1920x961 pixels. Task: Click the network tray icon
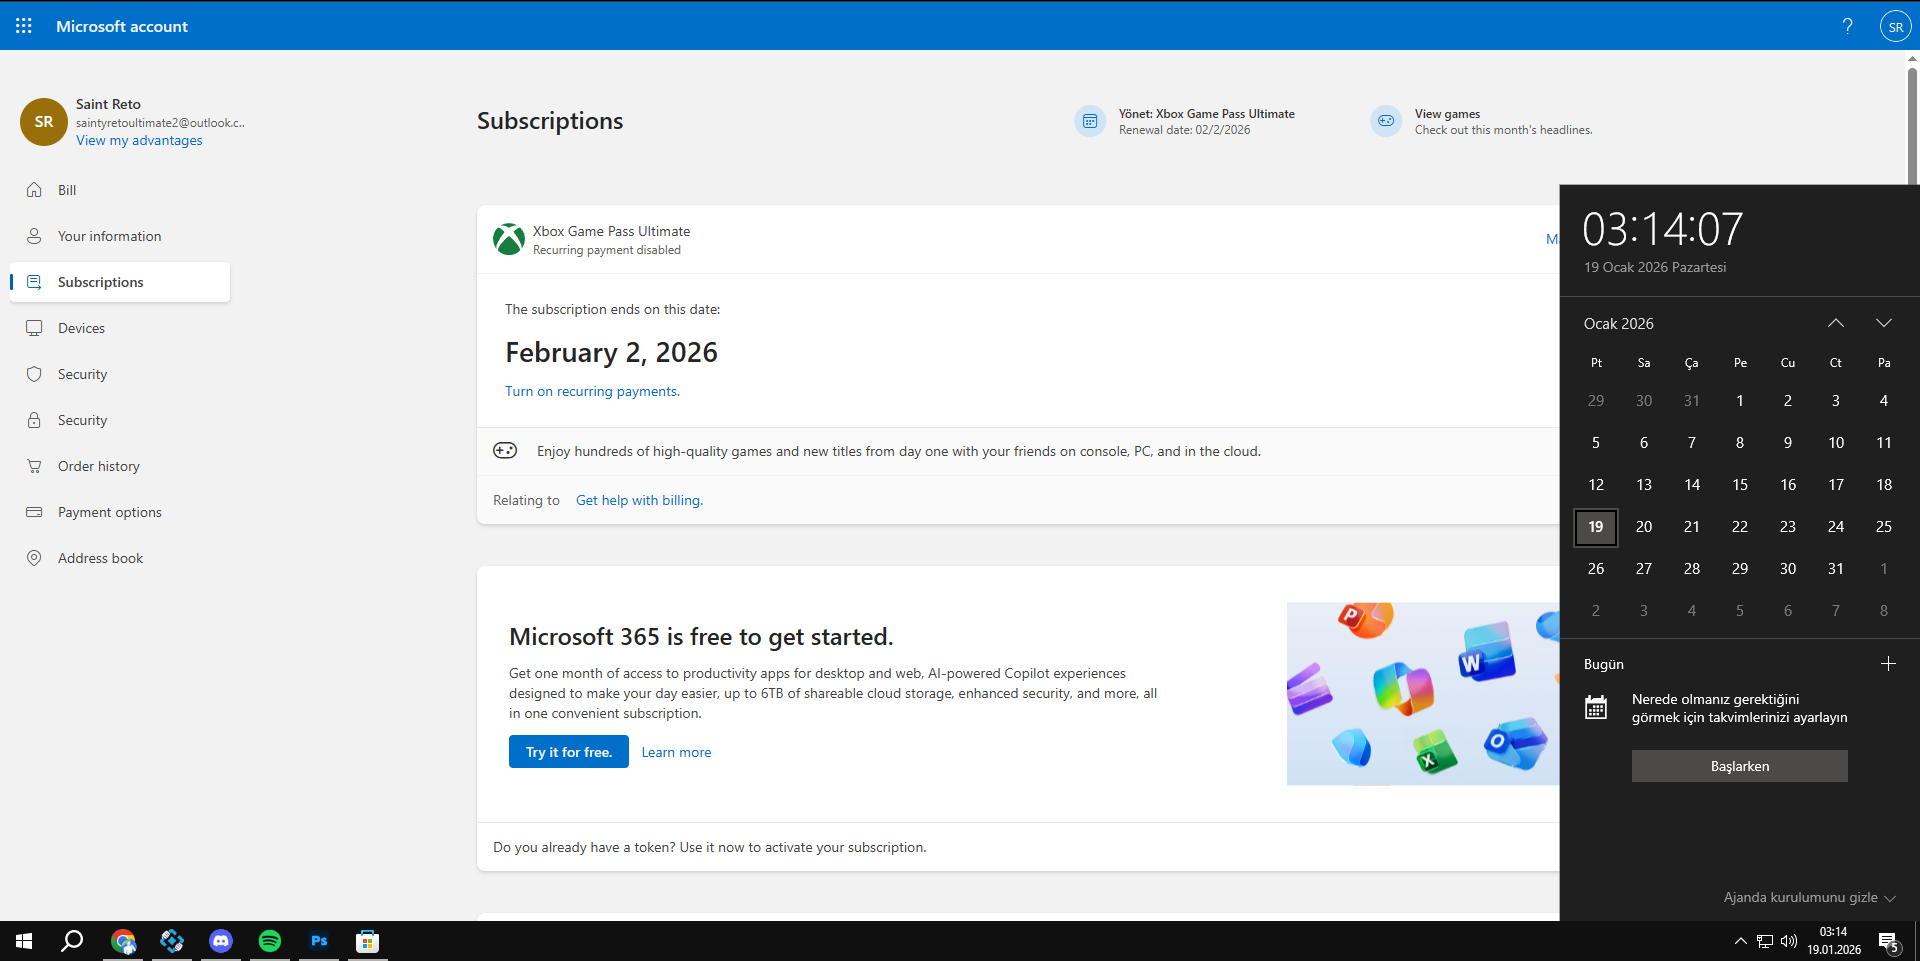tap(1765, 941)
